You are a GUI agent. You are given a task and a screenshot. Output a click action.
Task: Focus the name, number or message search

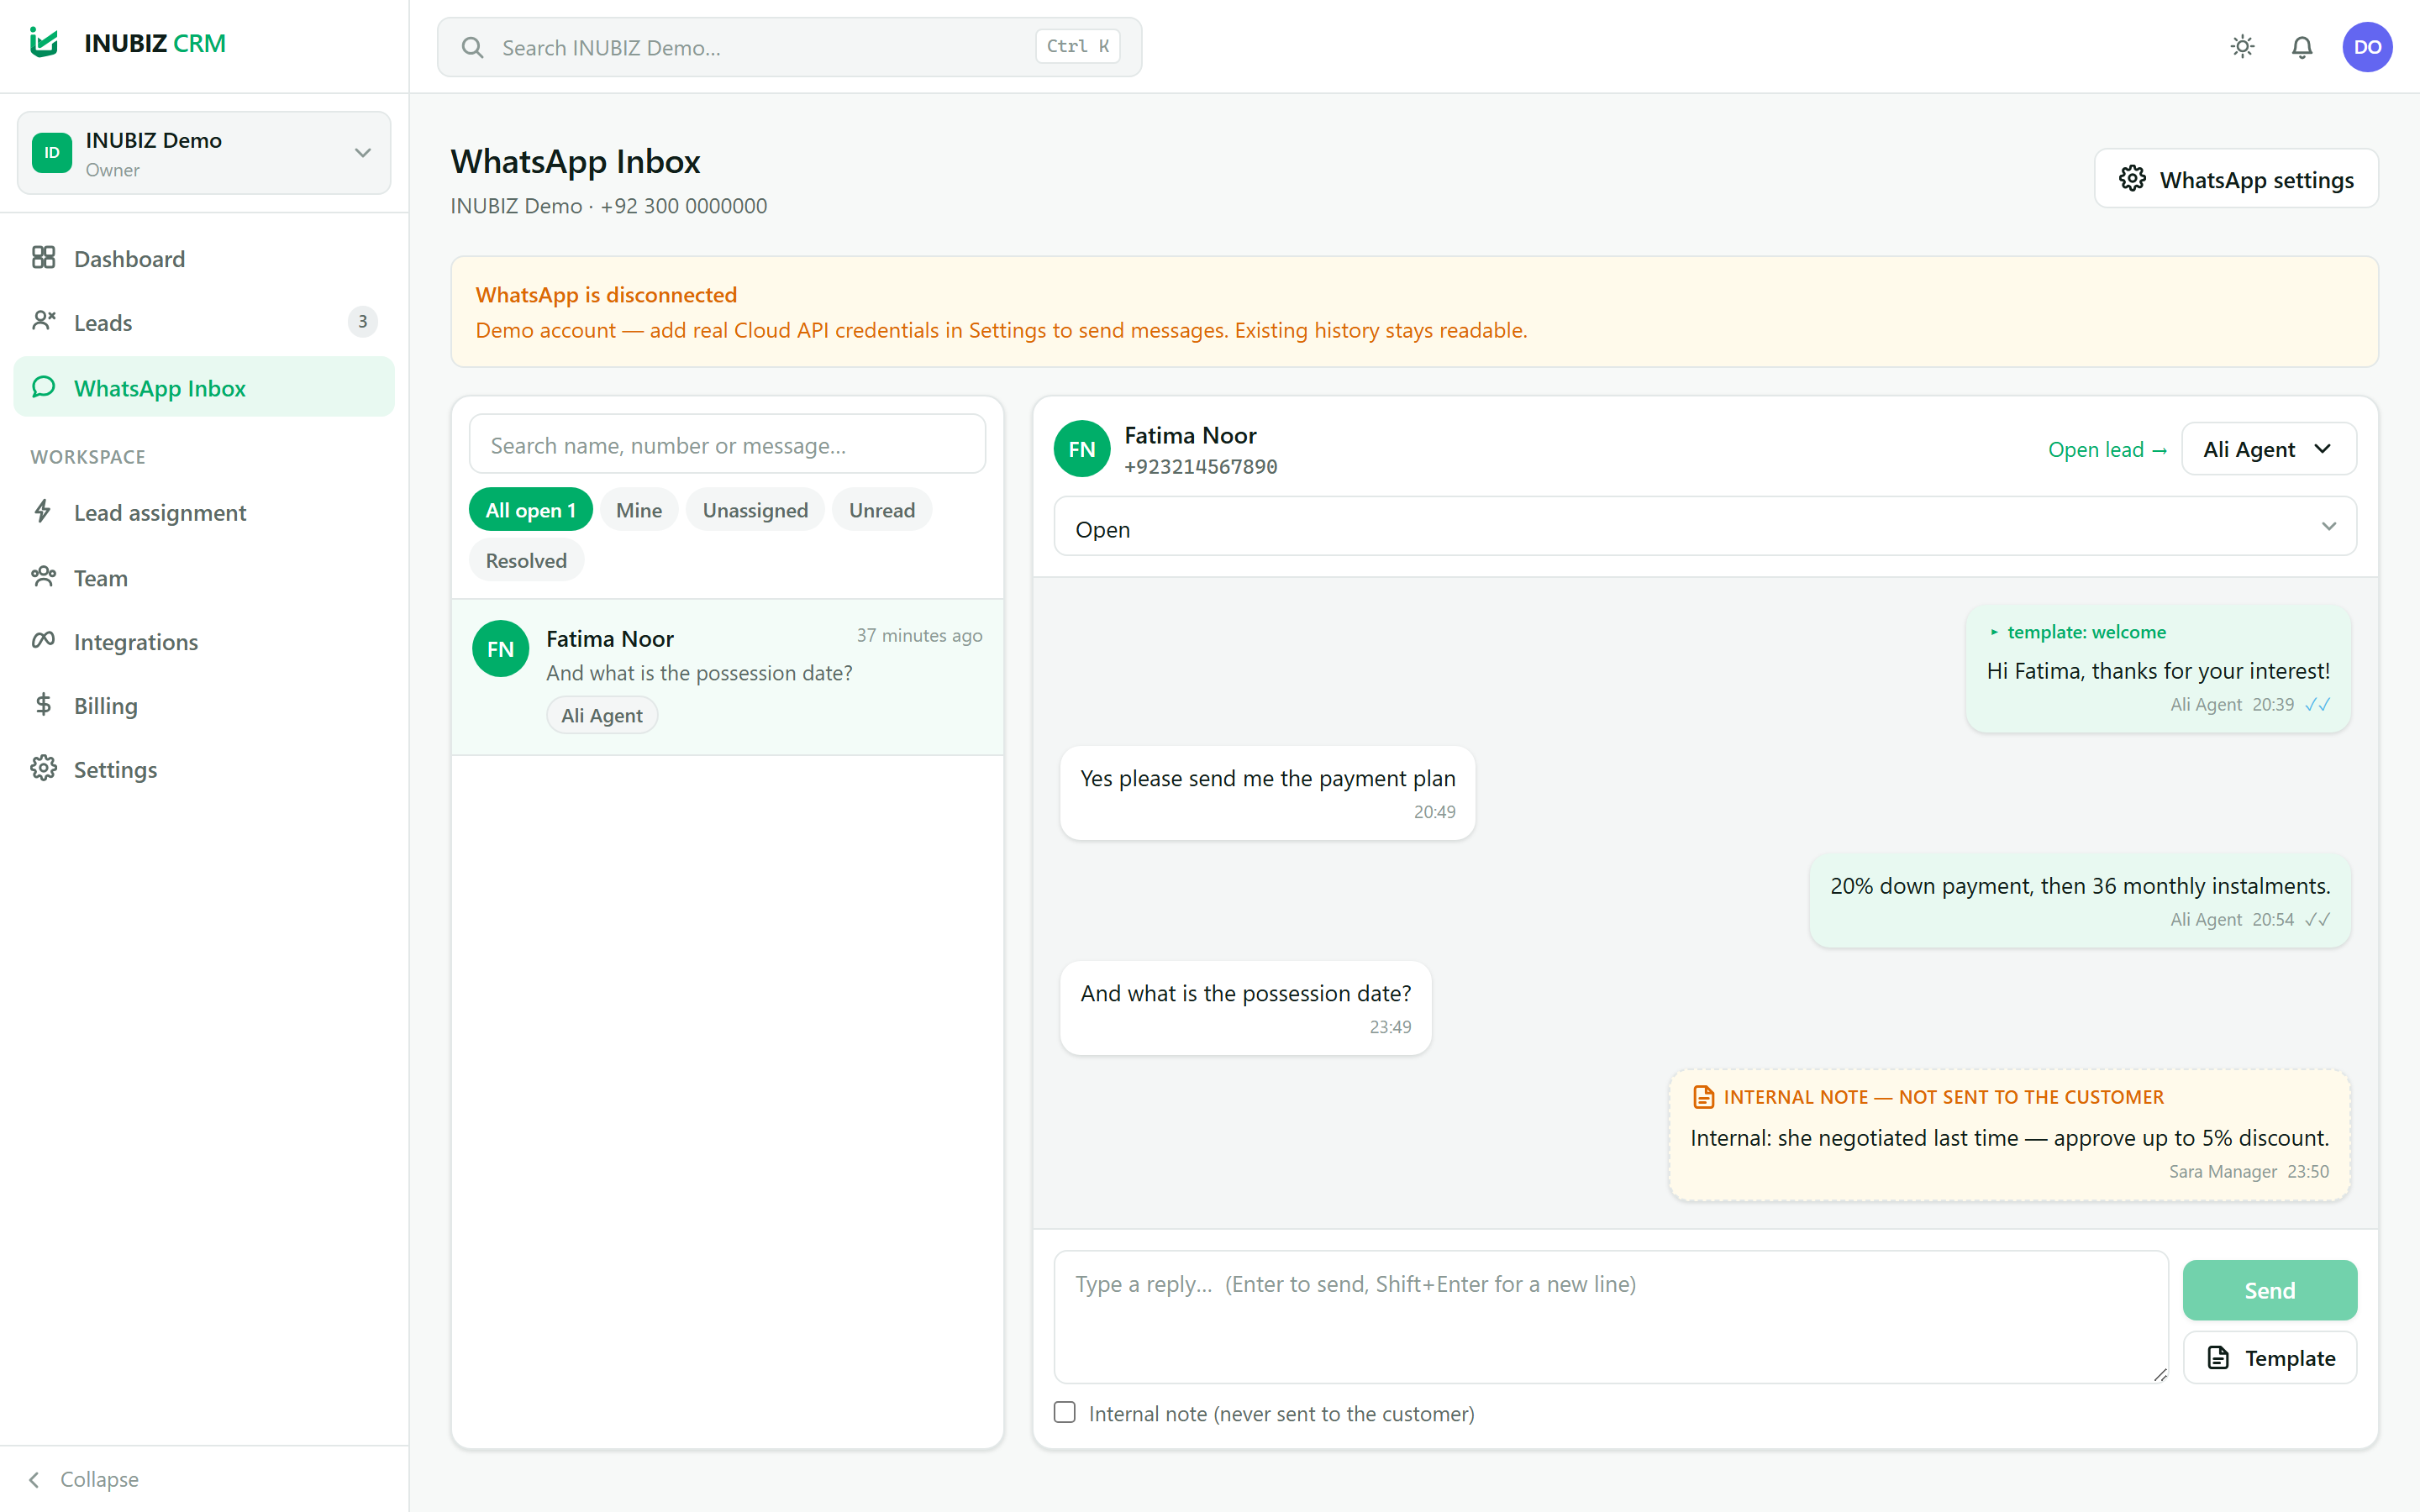[x=727, y=444]
